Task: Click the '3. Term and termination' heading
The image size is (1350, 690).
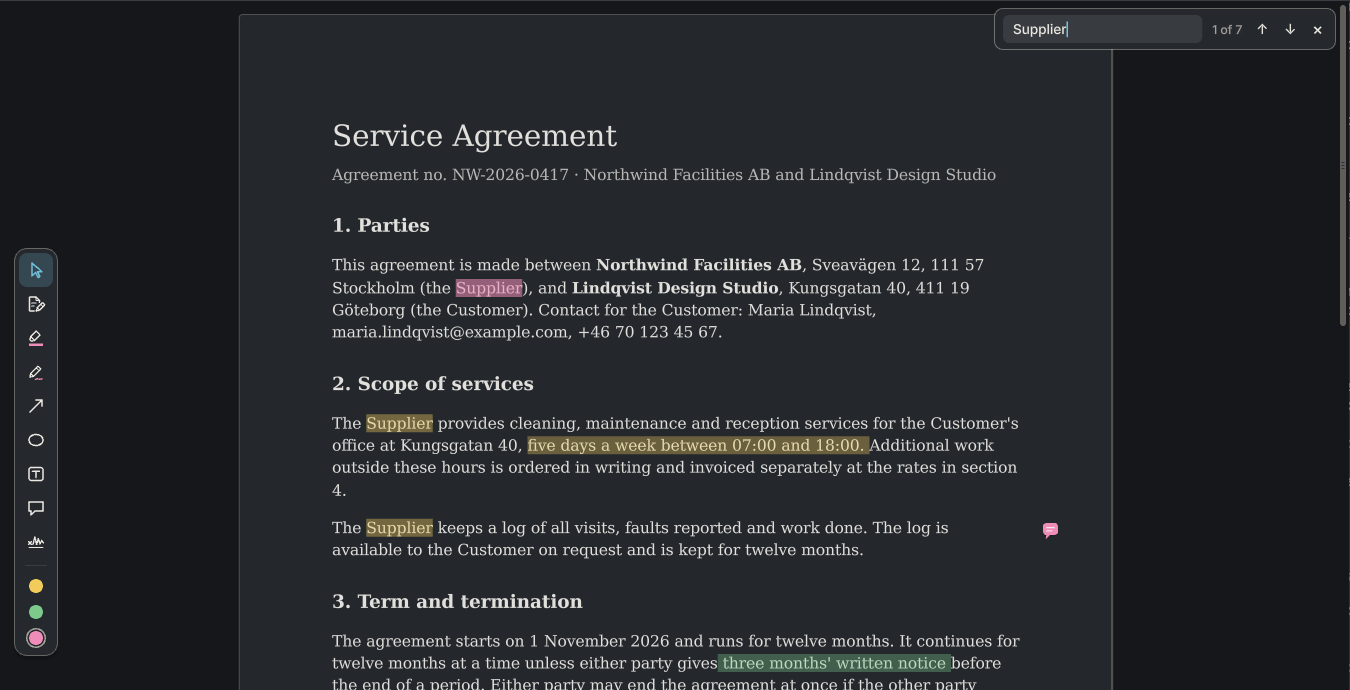Action: (x=457, y=602)
